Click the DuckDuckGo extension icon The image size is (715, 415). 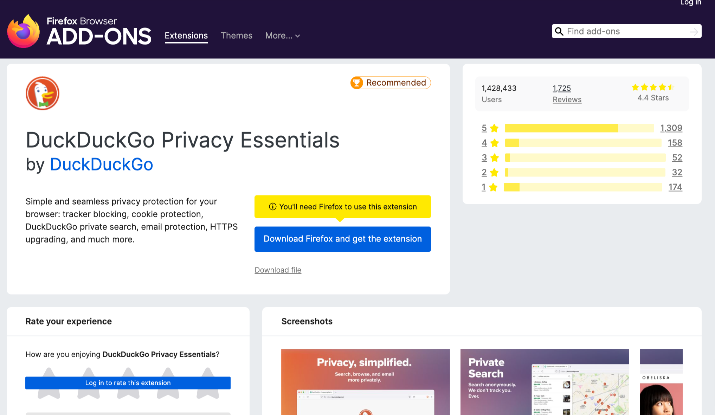42,93
